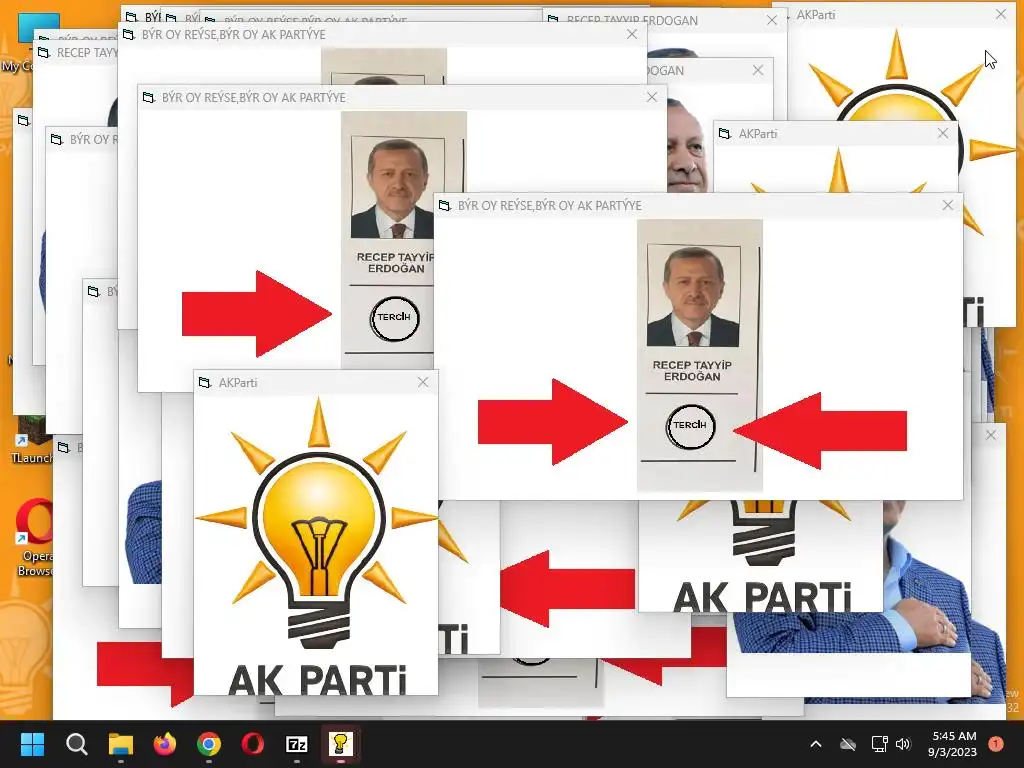Open network status tray icon
The height and width of the screenshot is (768, 1024).
click(879, 744)
